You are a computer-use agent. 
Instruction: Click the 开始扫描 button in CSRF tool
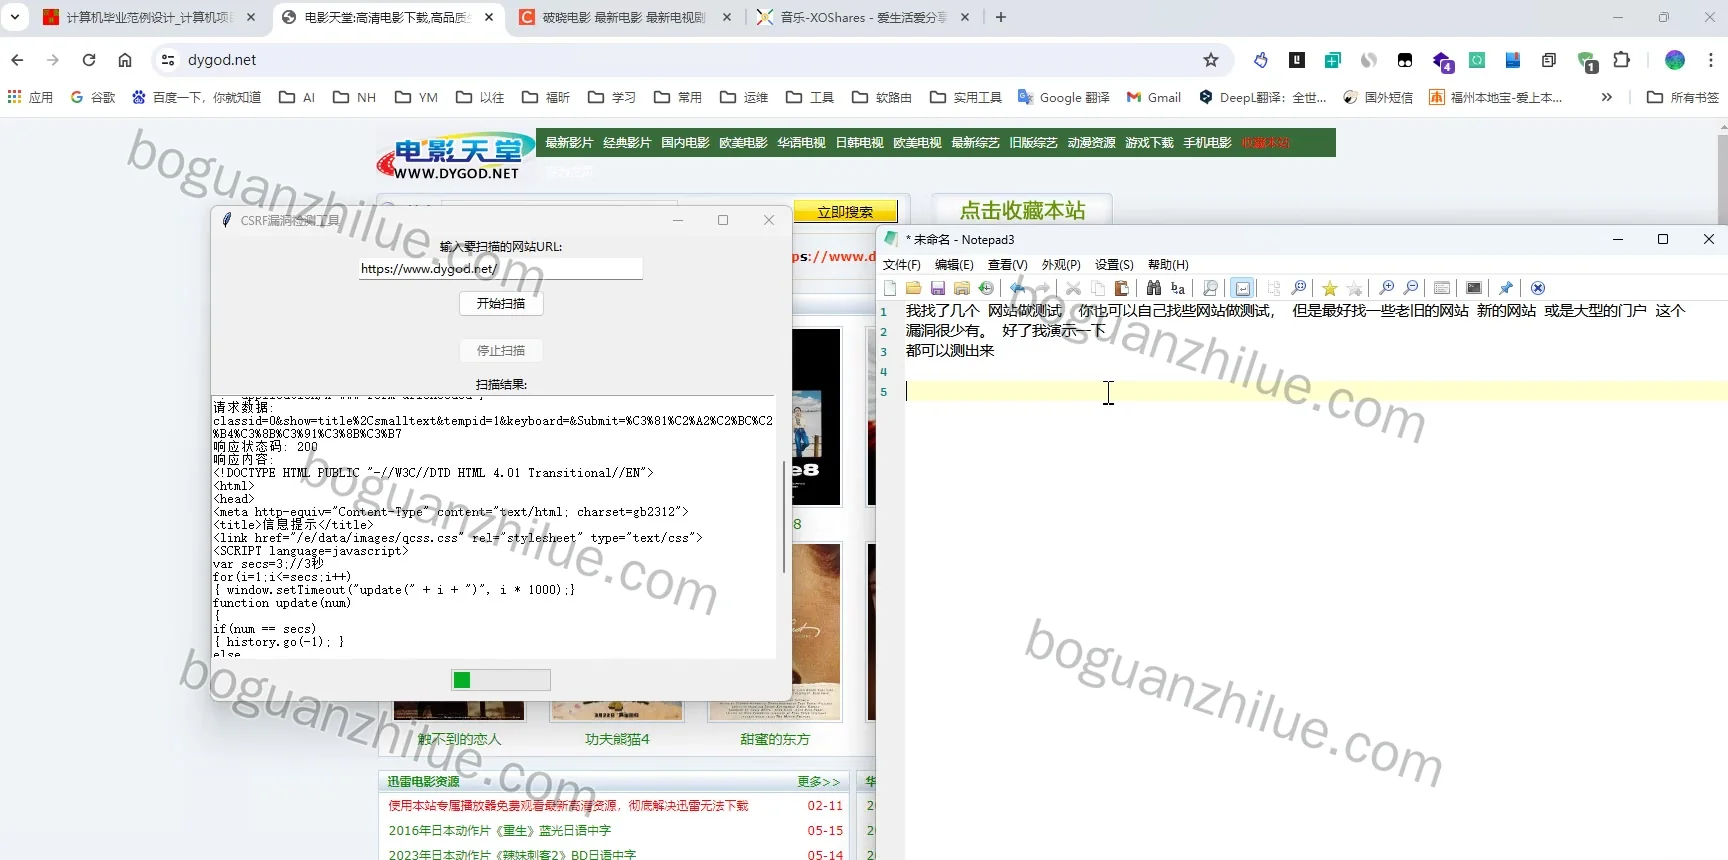501,304
